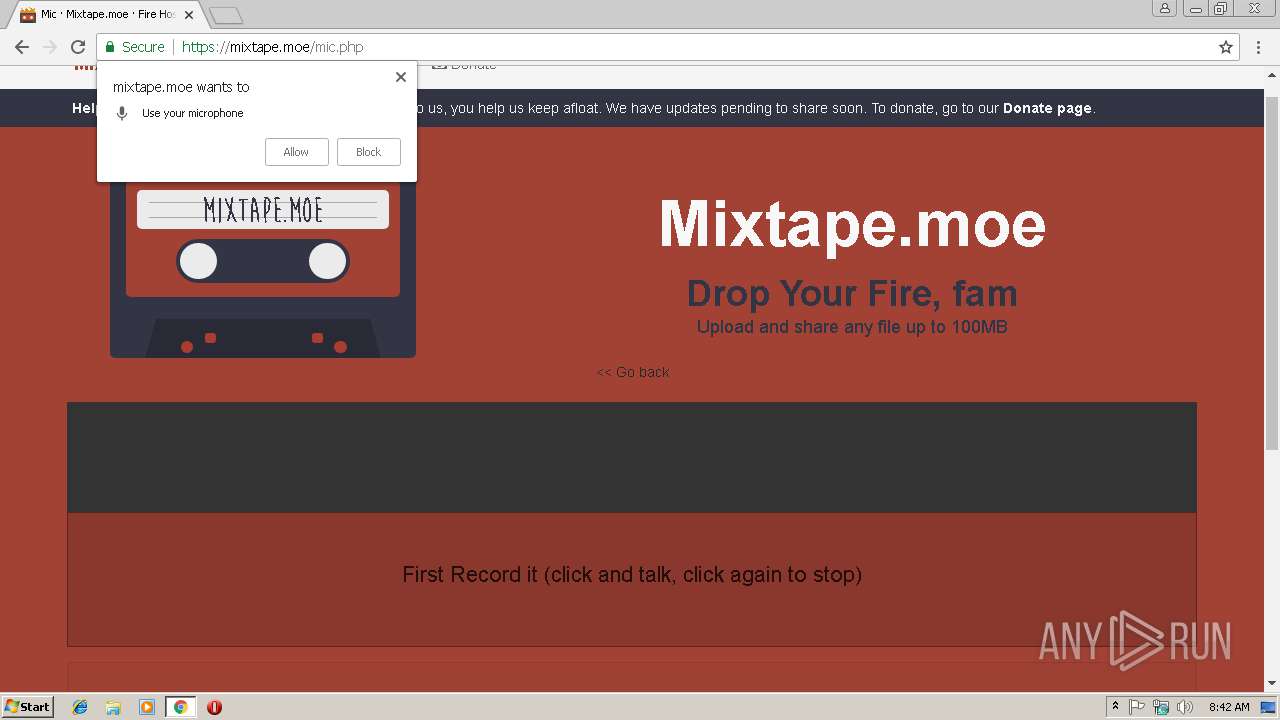Click 'Upload and share any file' text
The height and width of the screenshot is (720, 1280).
pyautogui.click(x=852, y=327)
